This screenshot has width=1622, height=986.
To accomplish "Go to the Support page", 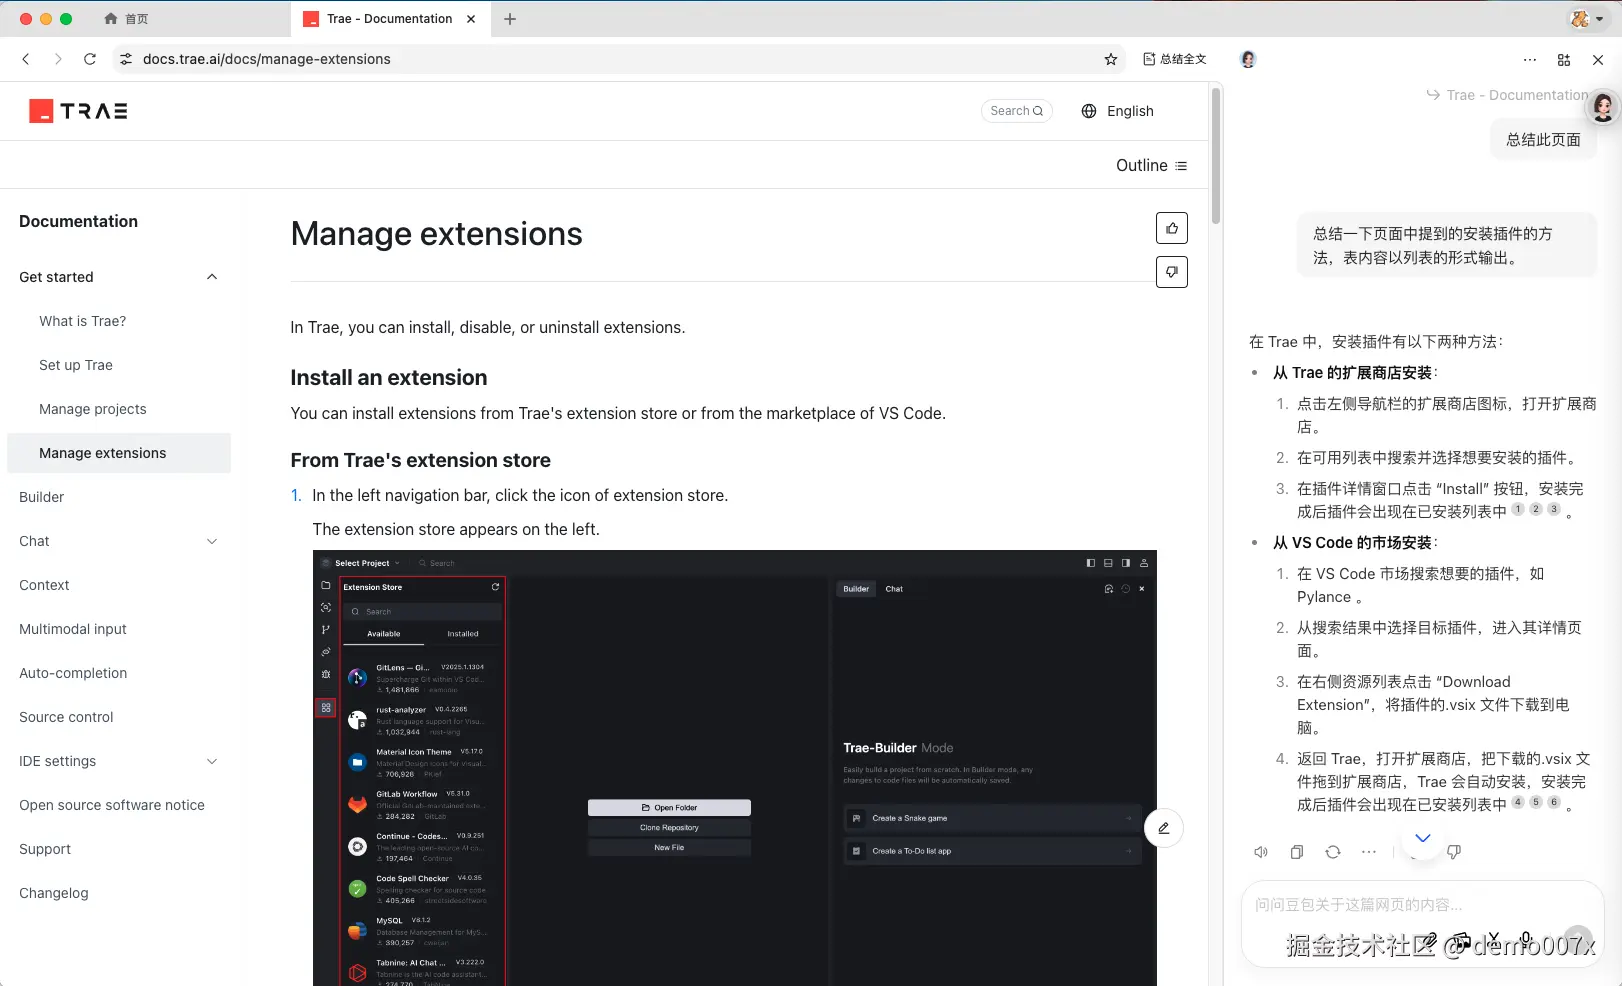I will click(x=45, y=849).
